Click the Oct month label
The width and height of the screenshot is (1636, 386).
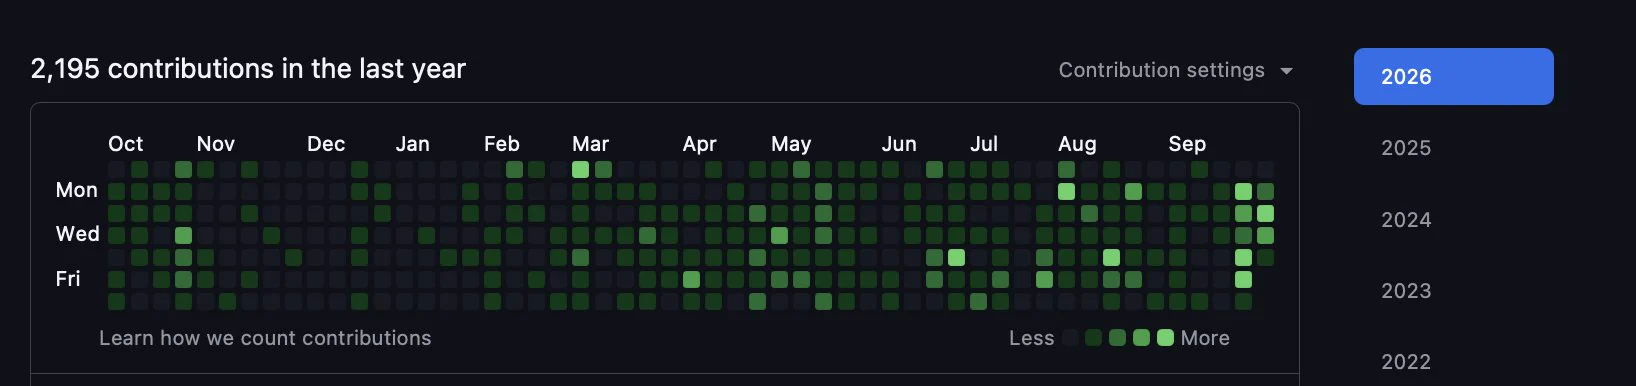125,144
